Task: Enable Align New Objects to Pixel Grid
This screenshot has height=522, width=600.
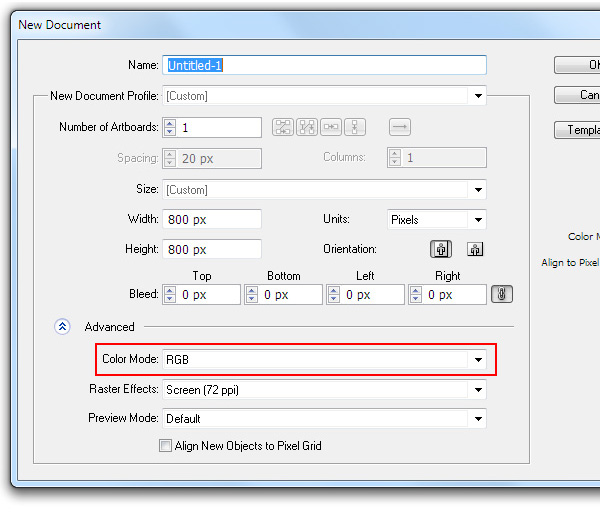Action: pos(166,446)
